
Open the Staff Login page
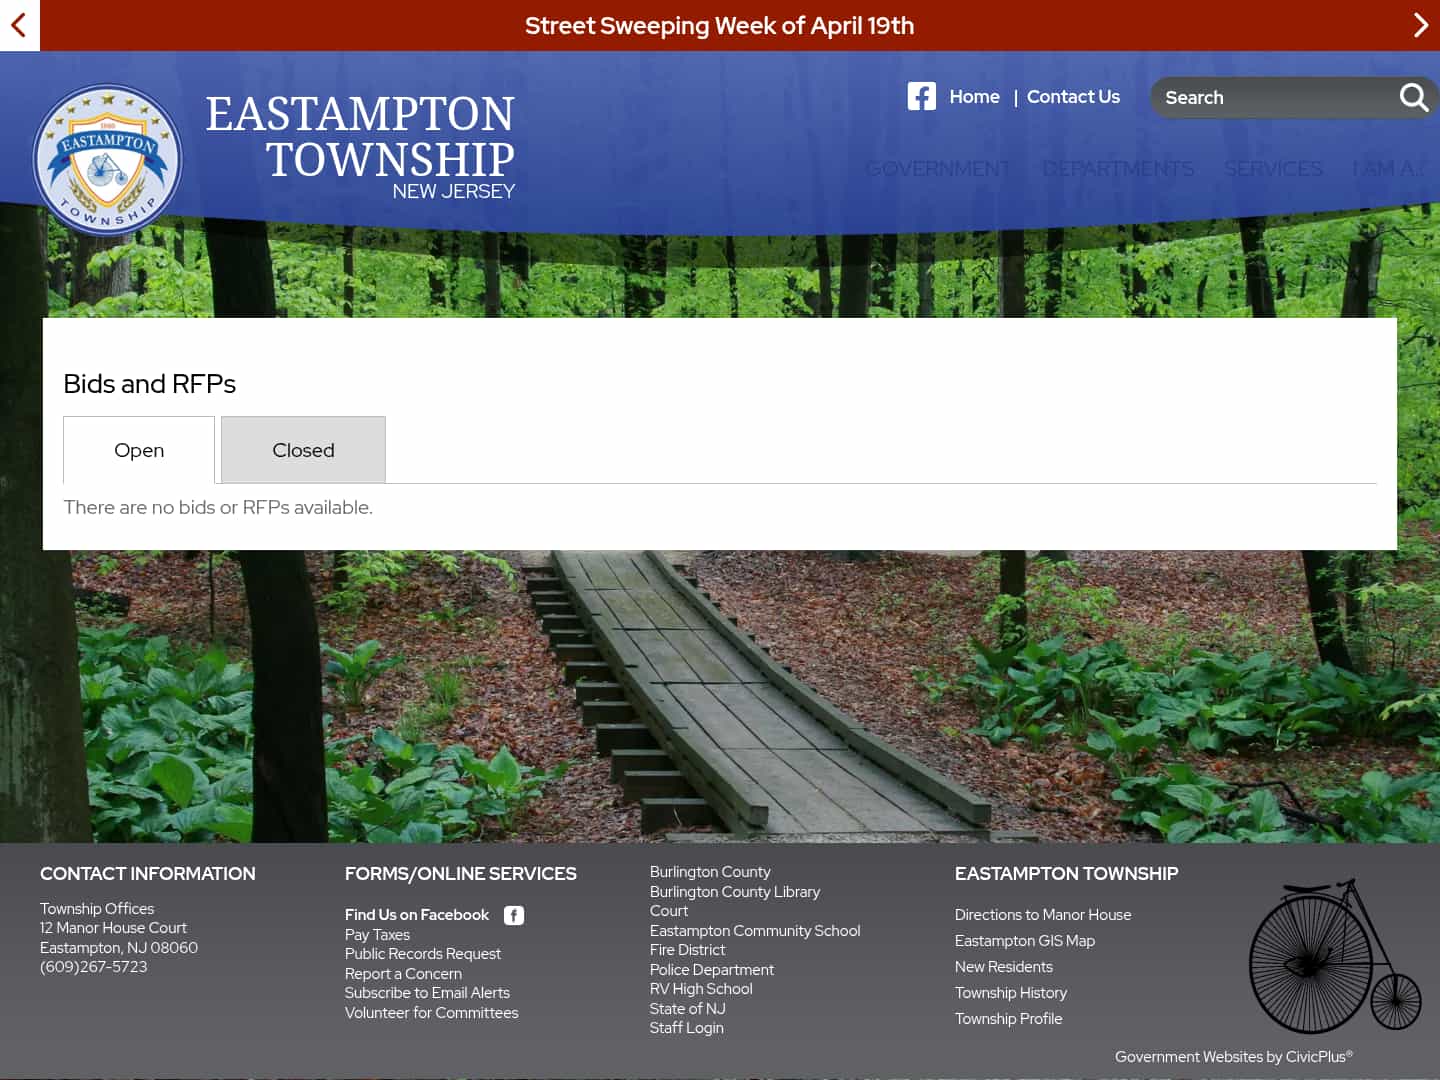coord(686,1027)
